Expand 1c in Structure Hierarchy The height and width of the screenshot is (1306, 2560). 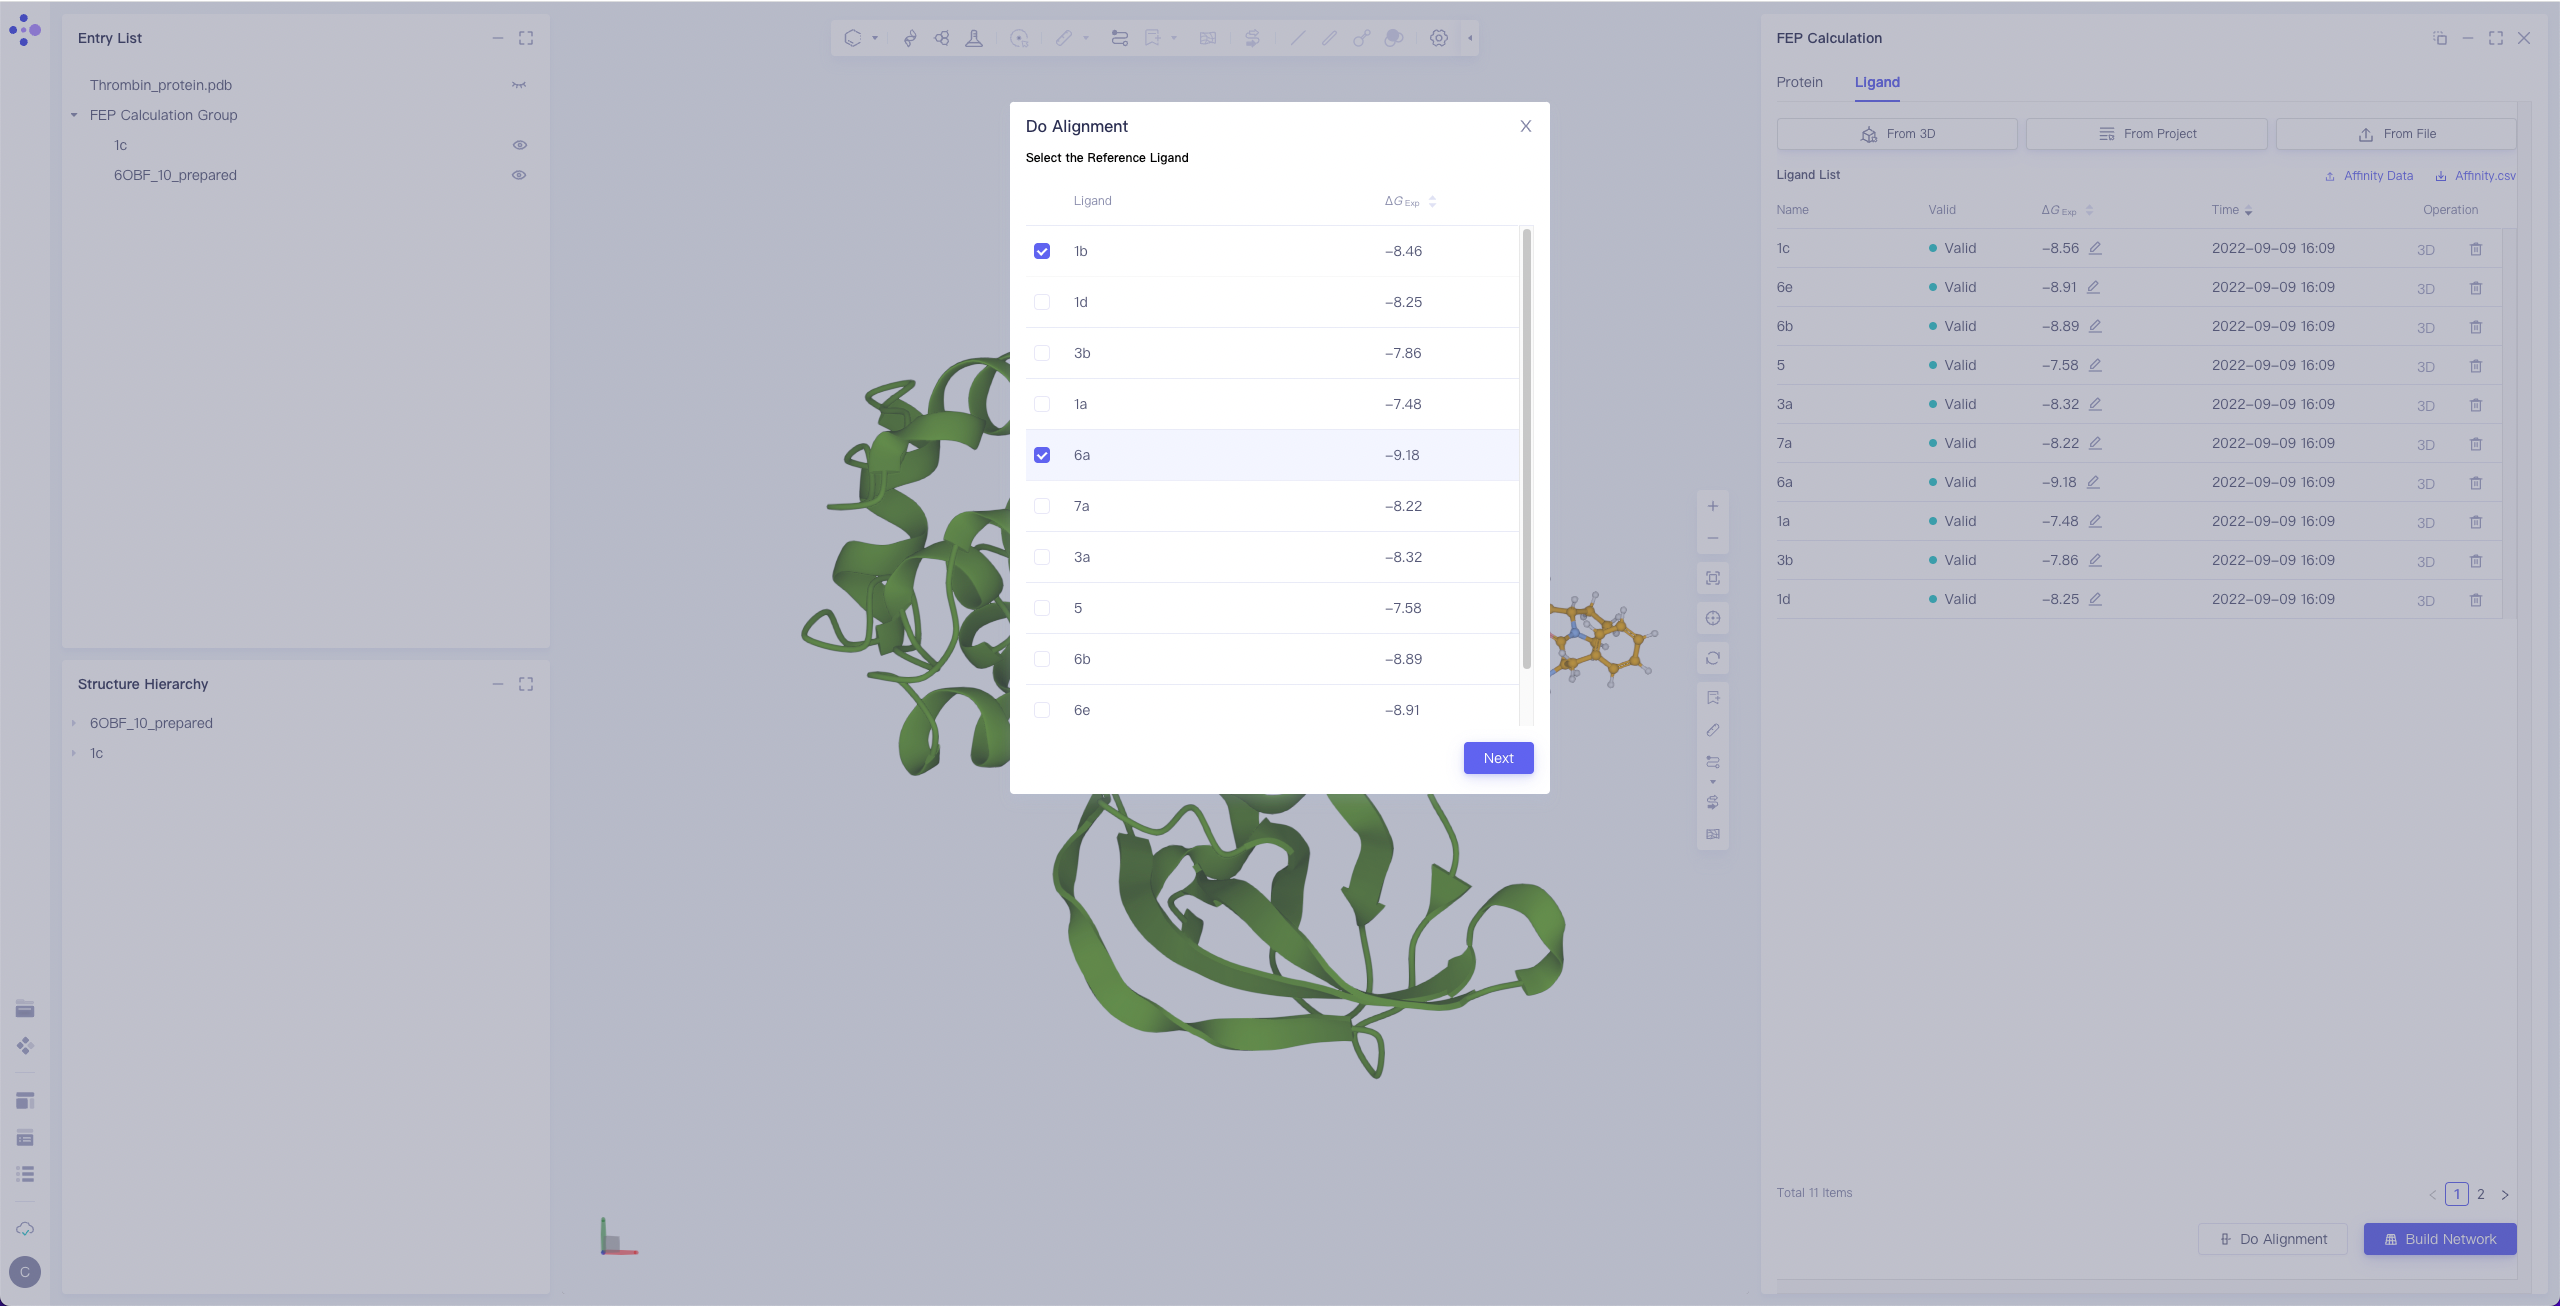(74, 753)
